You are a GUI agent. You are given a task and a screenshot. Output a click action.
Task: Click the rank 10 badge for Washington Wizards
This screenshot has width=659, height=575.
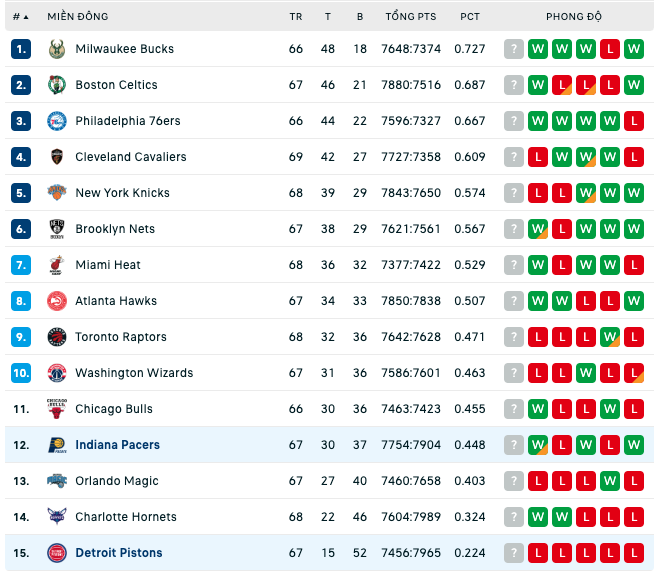tap(21, 373)
